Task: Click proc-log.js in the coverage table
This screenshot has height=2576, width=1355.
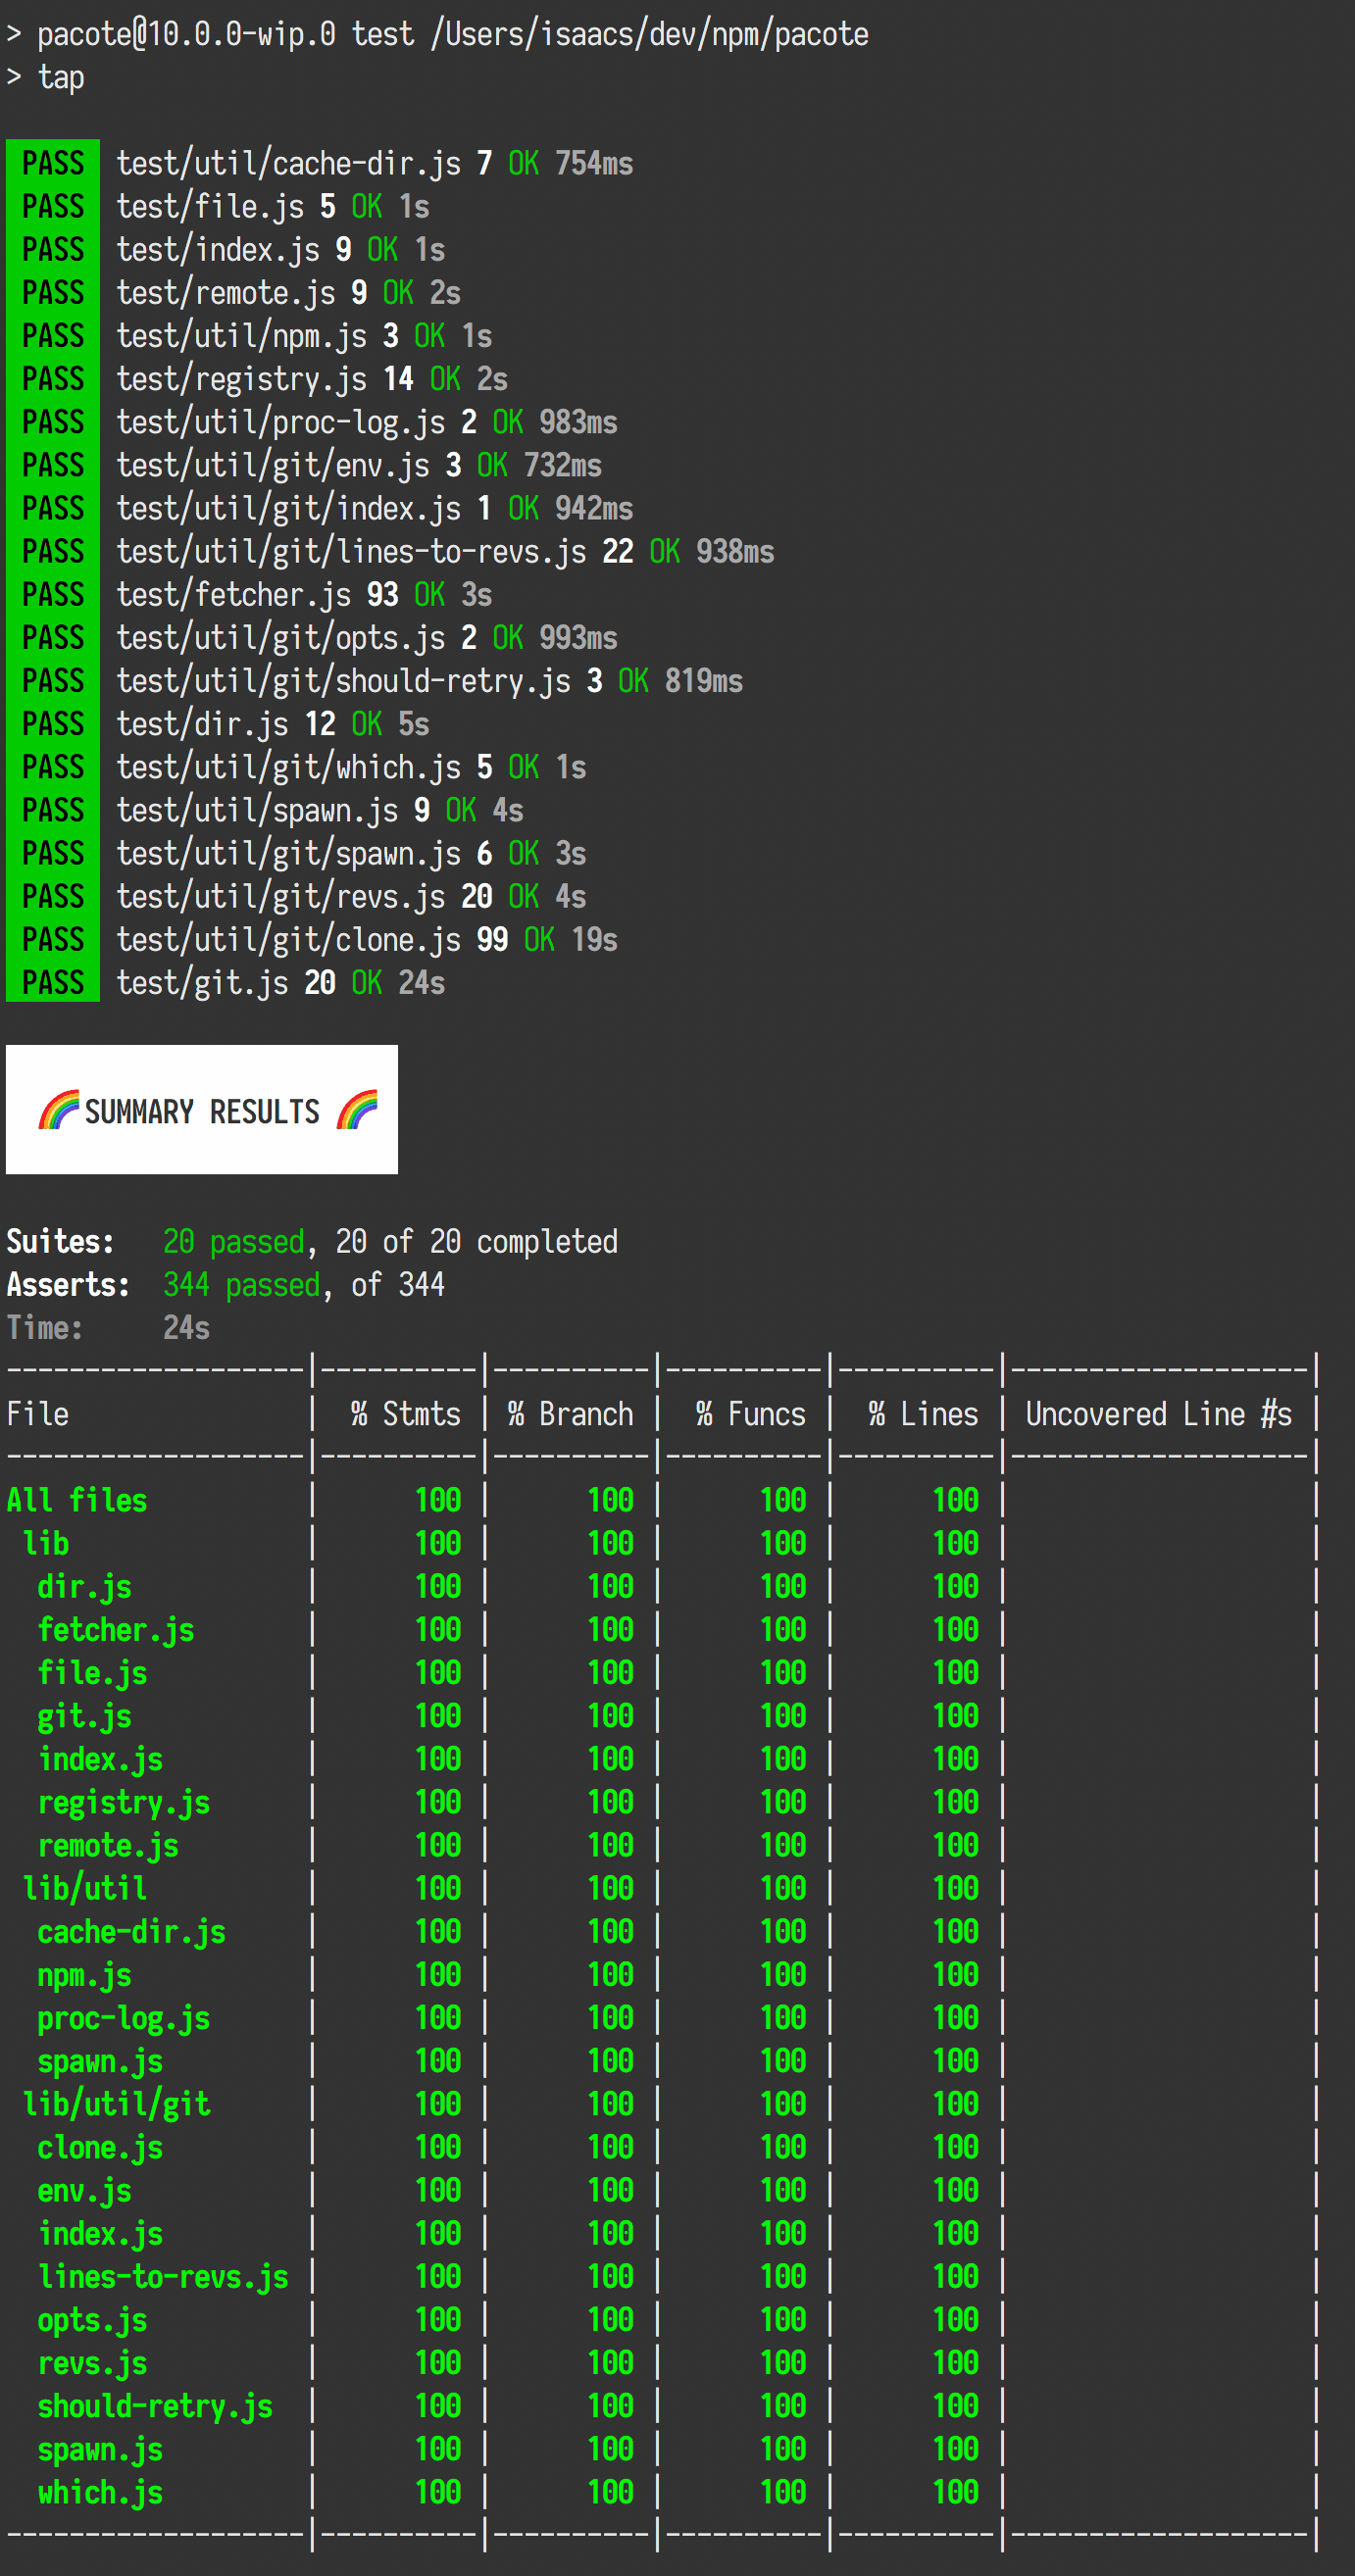Action: point(124,2017)
